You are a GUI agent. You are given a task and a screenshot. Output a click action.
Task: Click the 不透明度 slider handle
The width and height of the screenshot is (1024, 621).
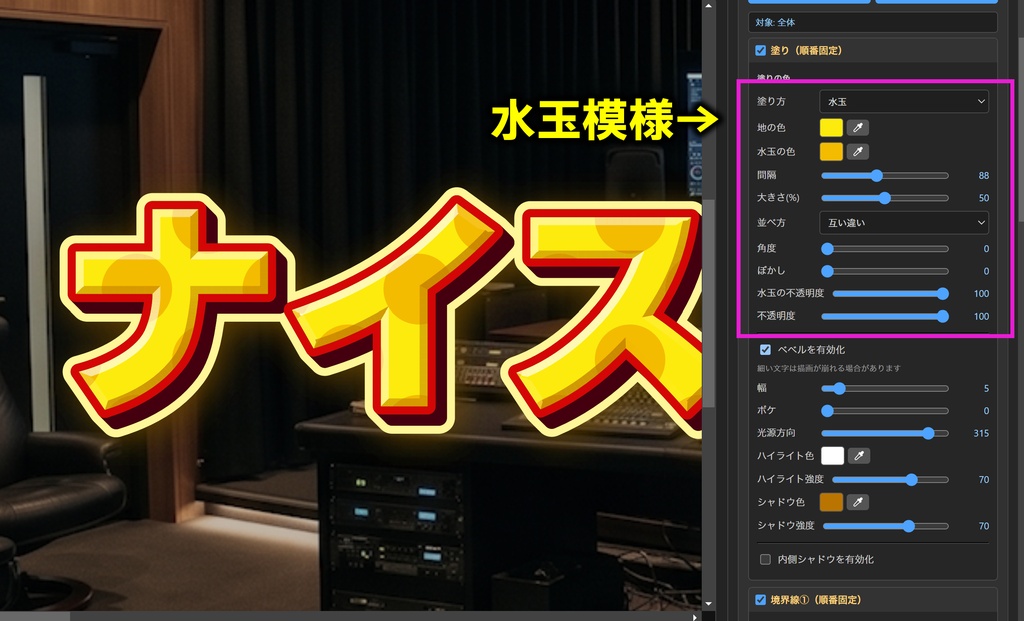coord(942,316)
